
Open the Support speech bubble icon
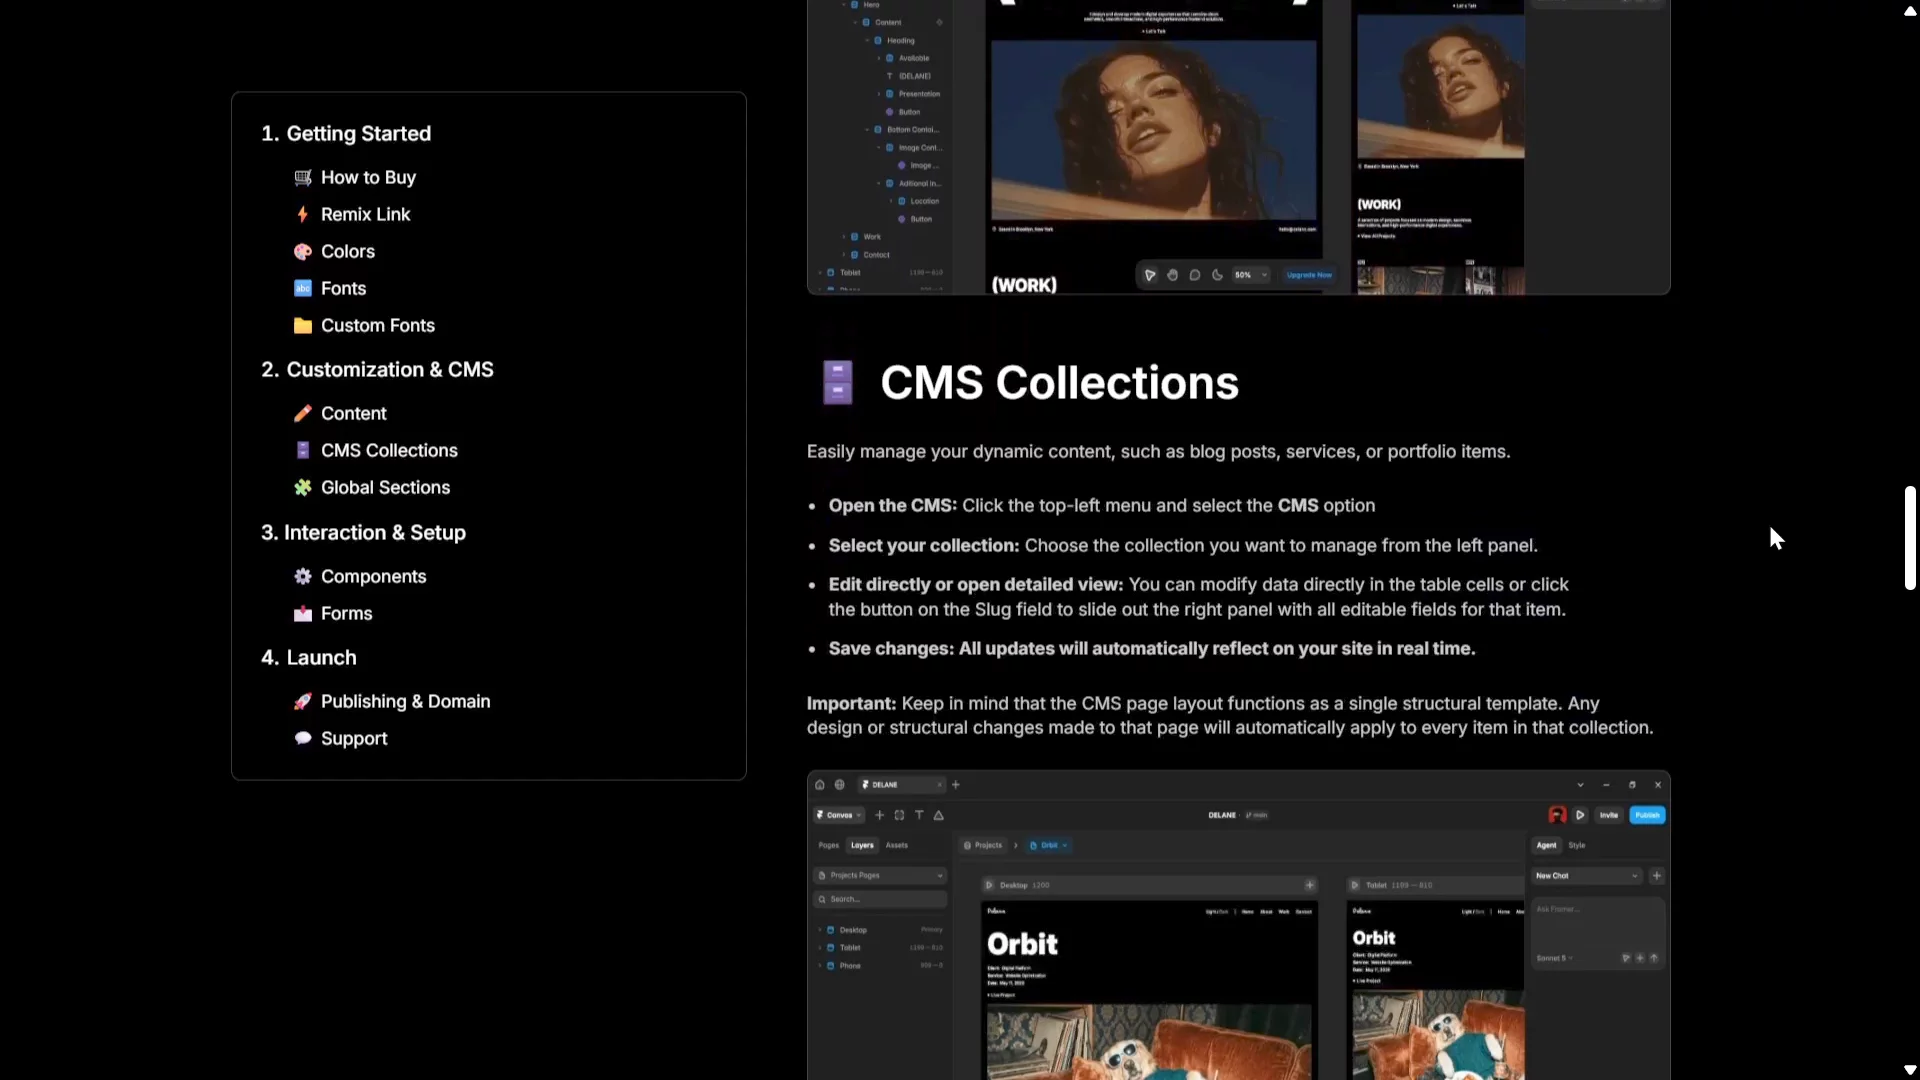[x=303, y=739]
